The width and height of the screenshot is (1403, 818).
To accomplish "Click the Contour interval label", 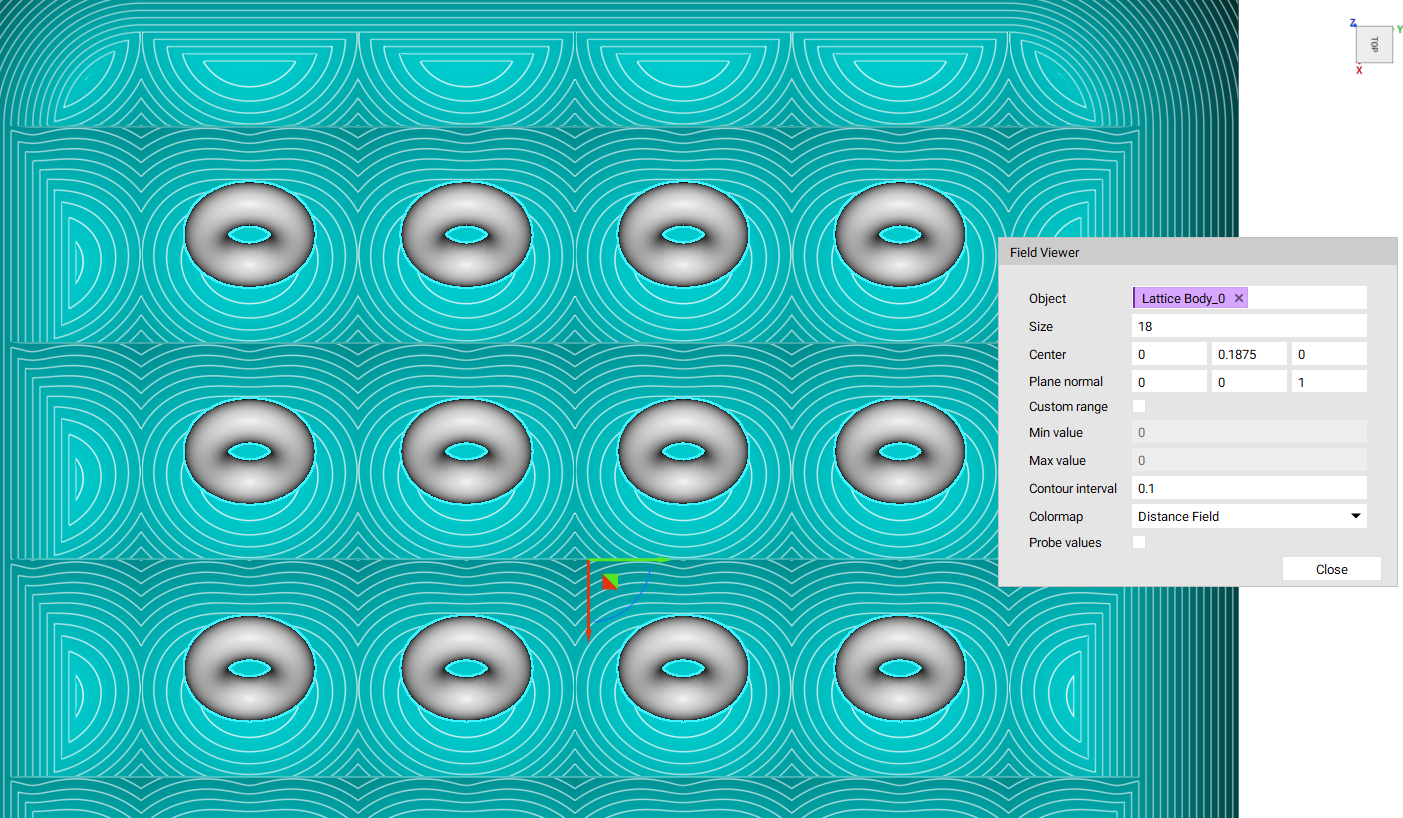I will [x=1072, y=488].
